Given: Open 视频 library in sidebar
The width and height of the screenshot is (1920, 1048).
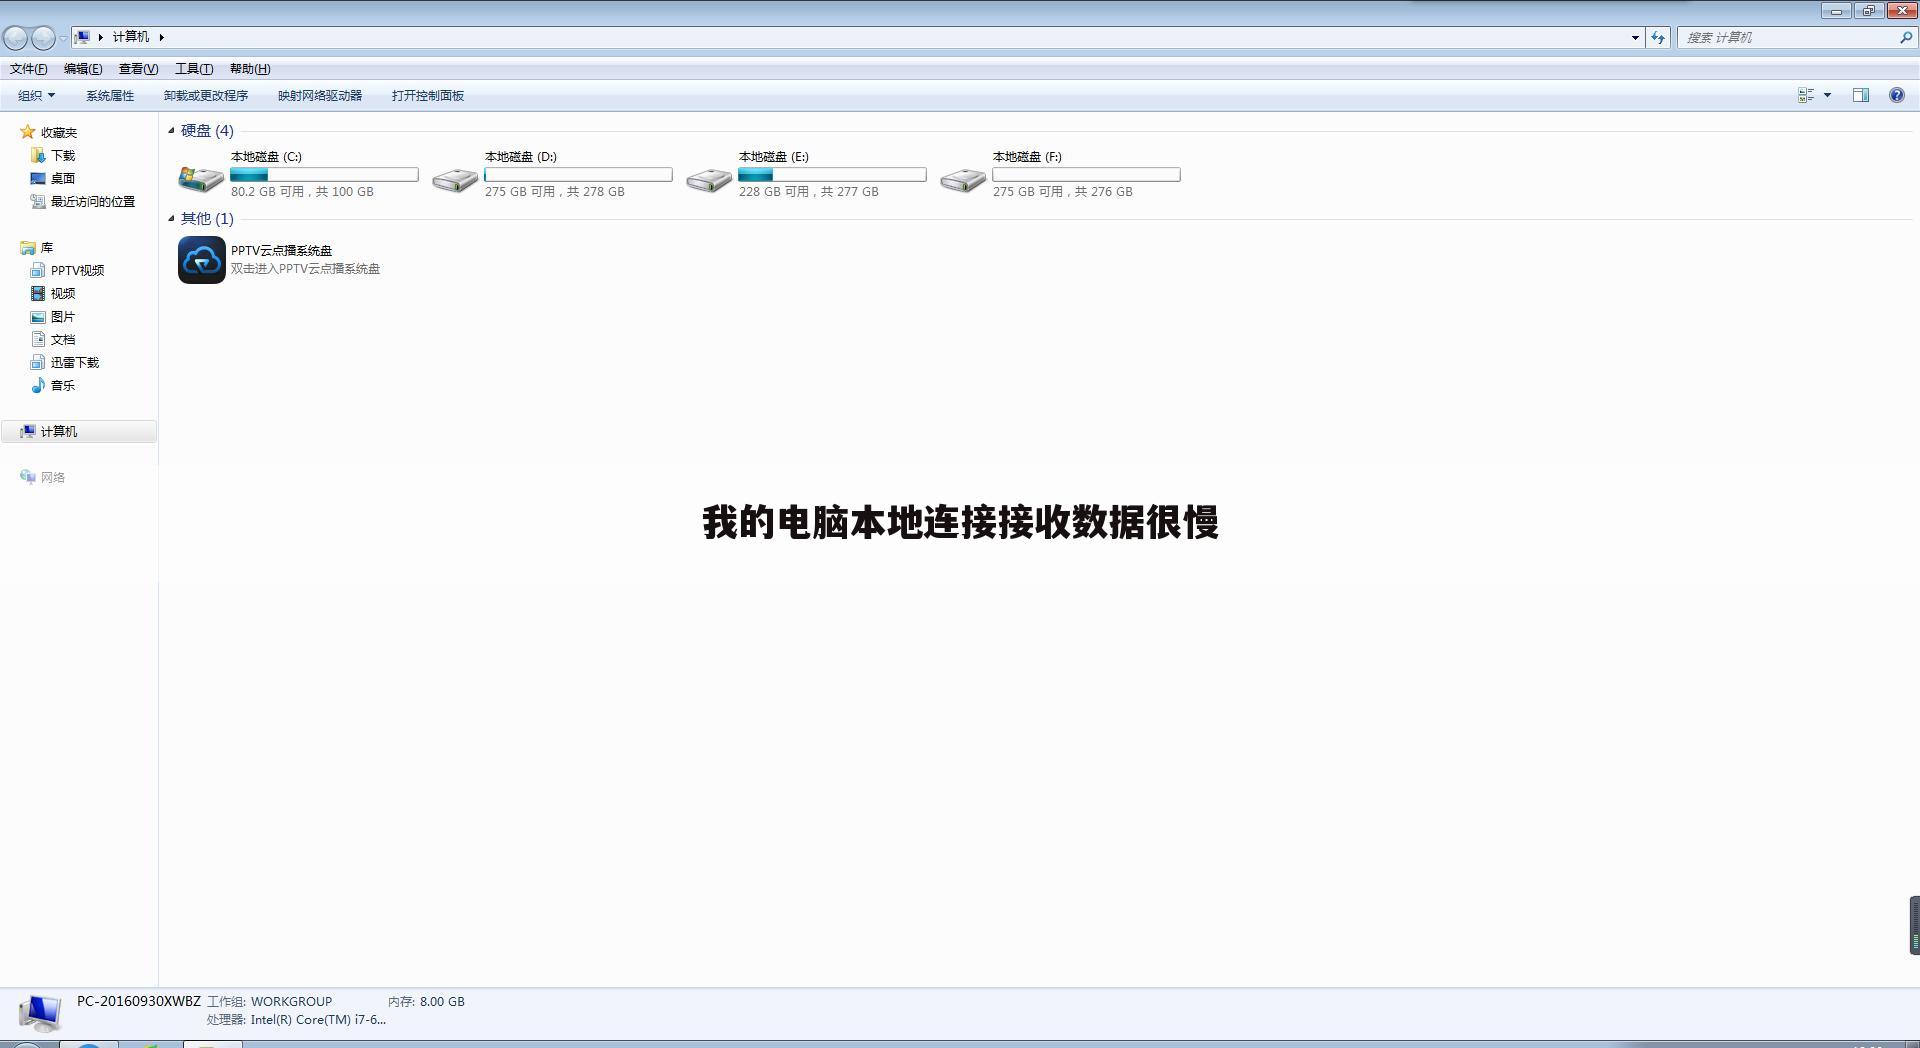Looking at the screenshot, I should 52,293.
